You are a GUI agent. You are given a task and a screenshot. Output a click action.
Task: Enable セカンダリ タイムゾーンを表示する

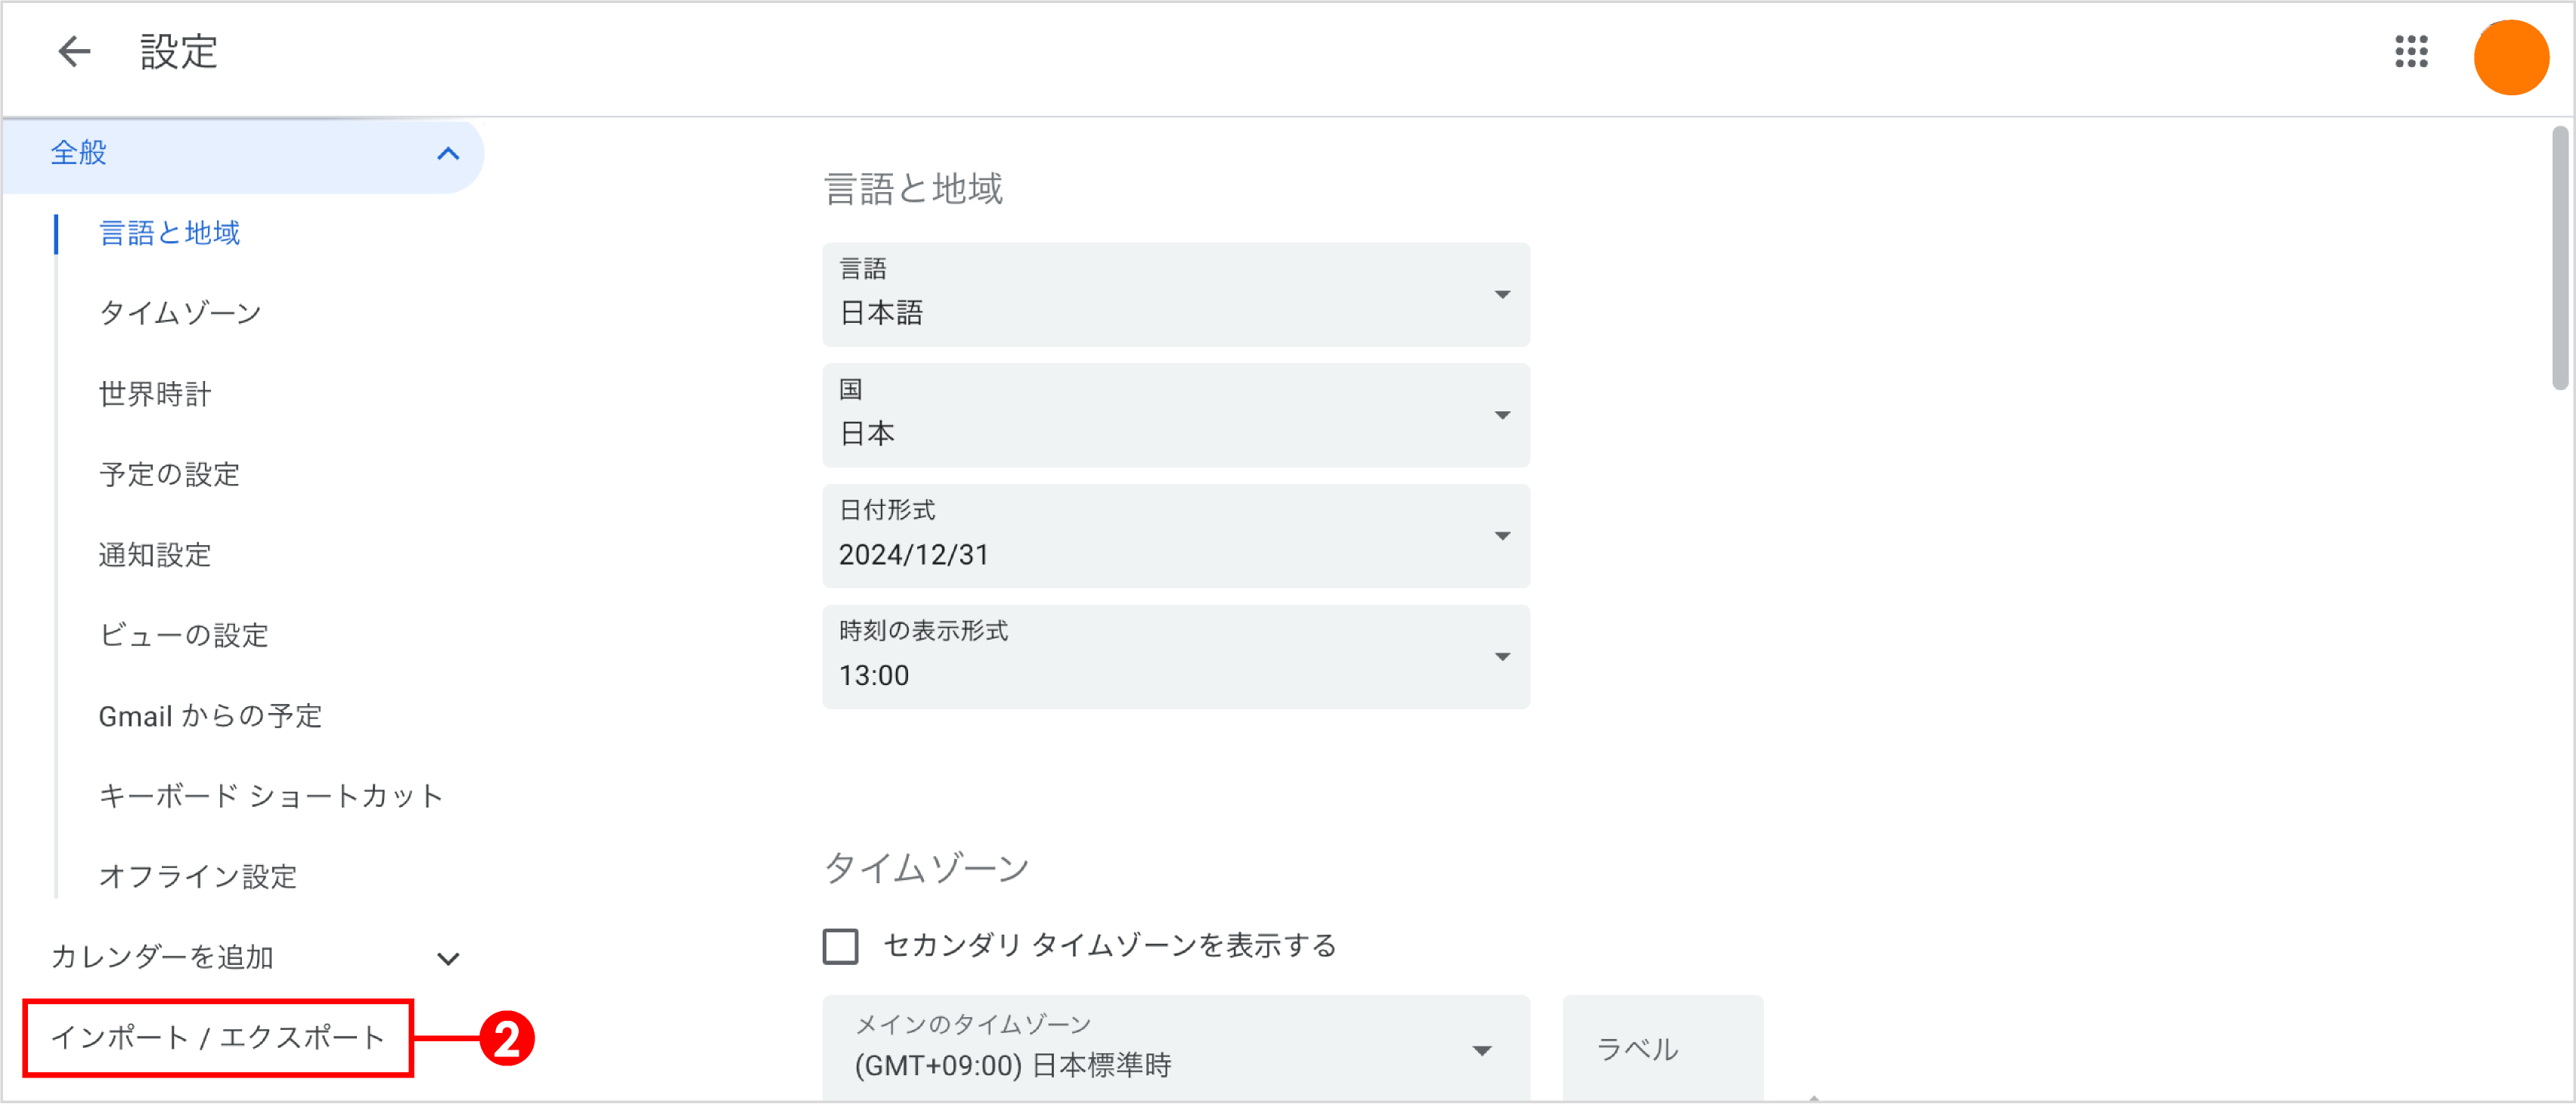click(840, 946)
